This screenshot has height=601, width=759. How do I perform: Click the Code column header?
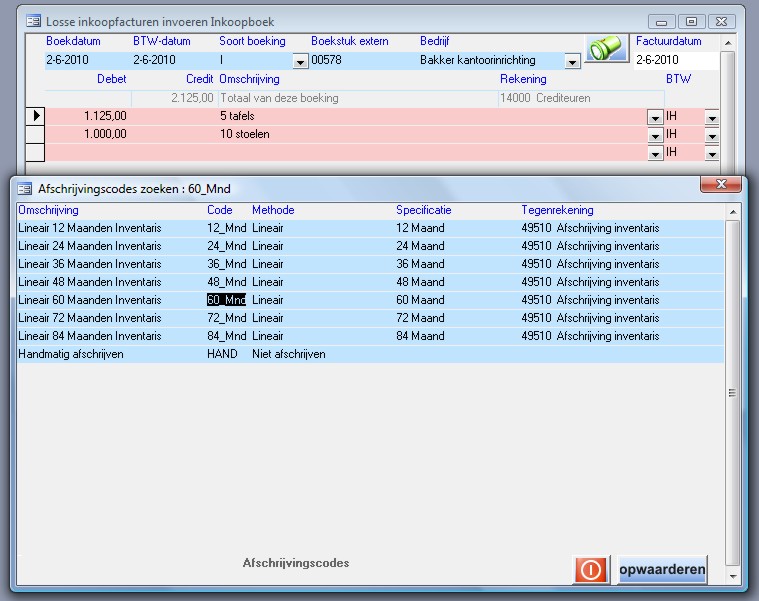220,210
